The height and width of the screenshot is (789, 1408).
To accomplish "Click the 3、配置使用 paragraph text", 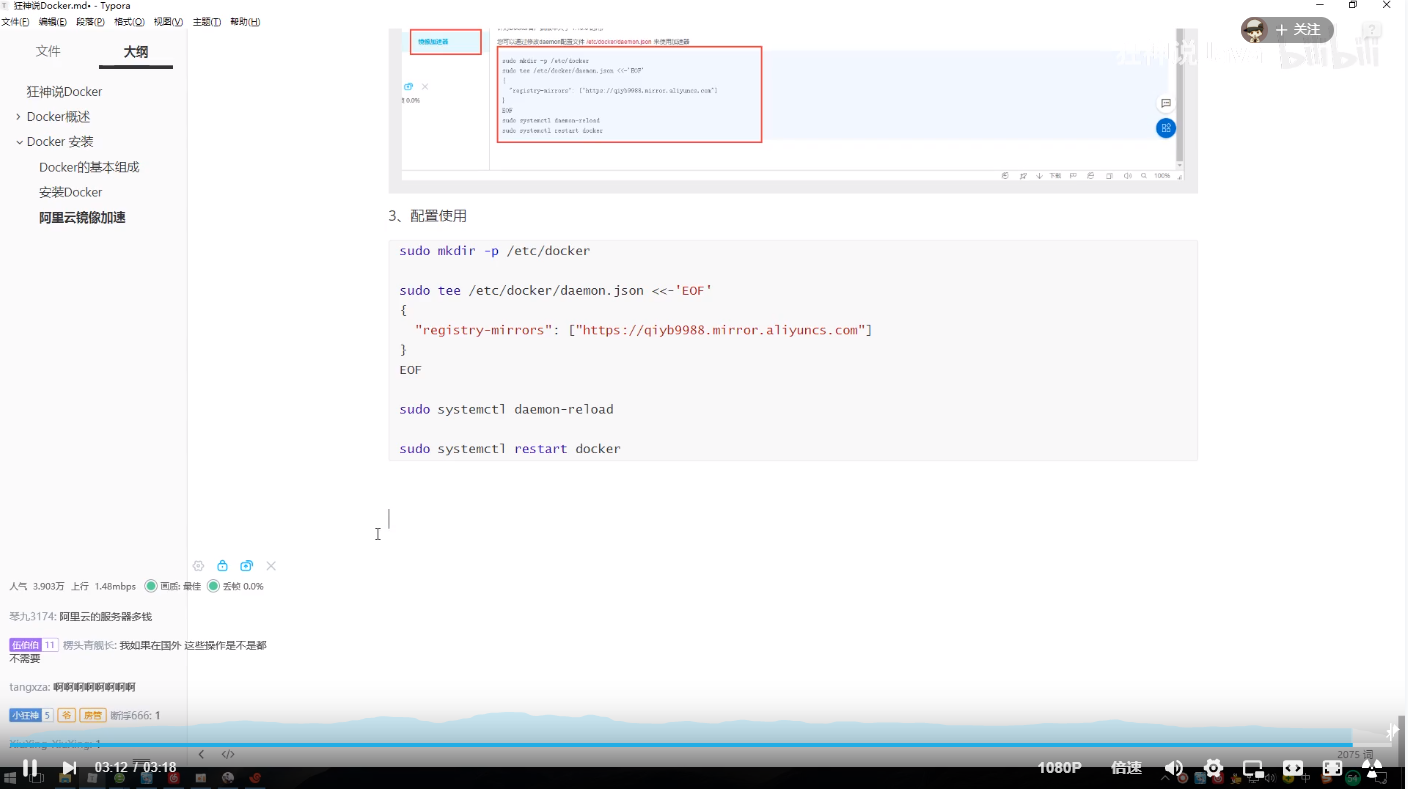I will pos(427,216).
